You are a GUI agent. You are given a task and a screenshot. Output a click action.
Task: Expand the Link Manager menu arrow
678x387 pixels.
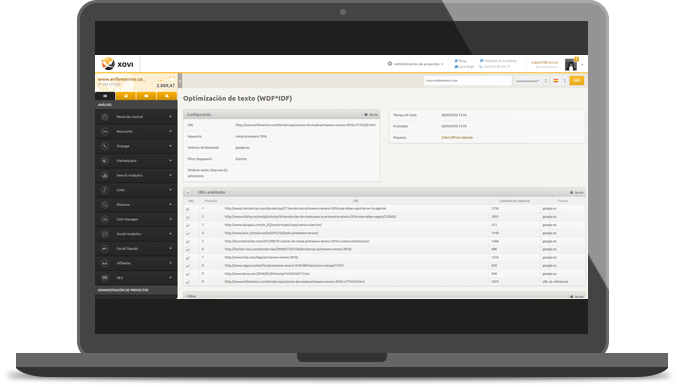[170, 219]
